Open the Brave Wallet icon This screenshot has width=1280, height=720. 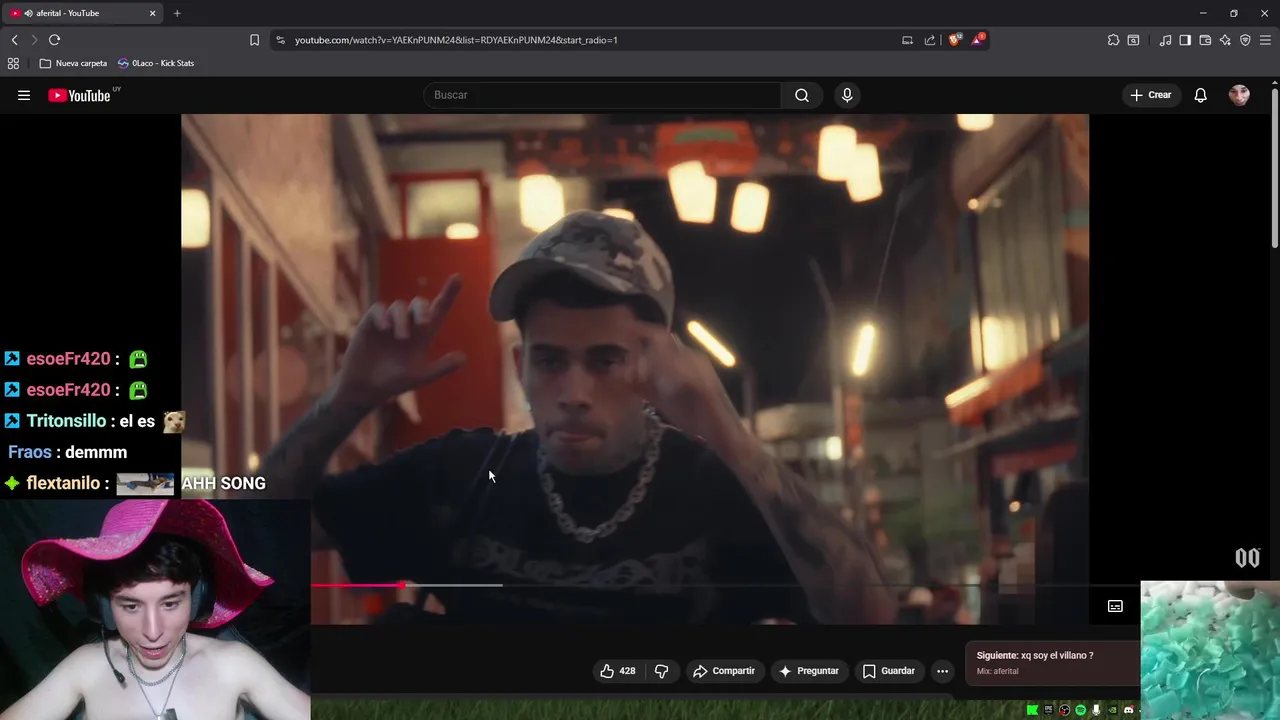pos(1205,40)
